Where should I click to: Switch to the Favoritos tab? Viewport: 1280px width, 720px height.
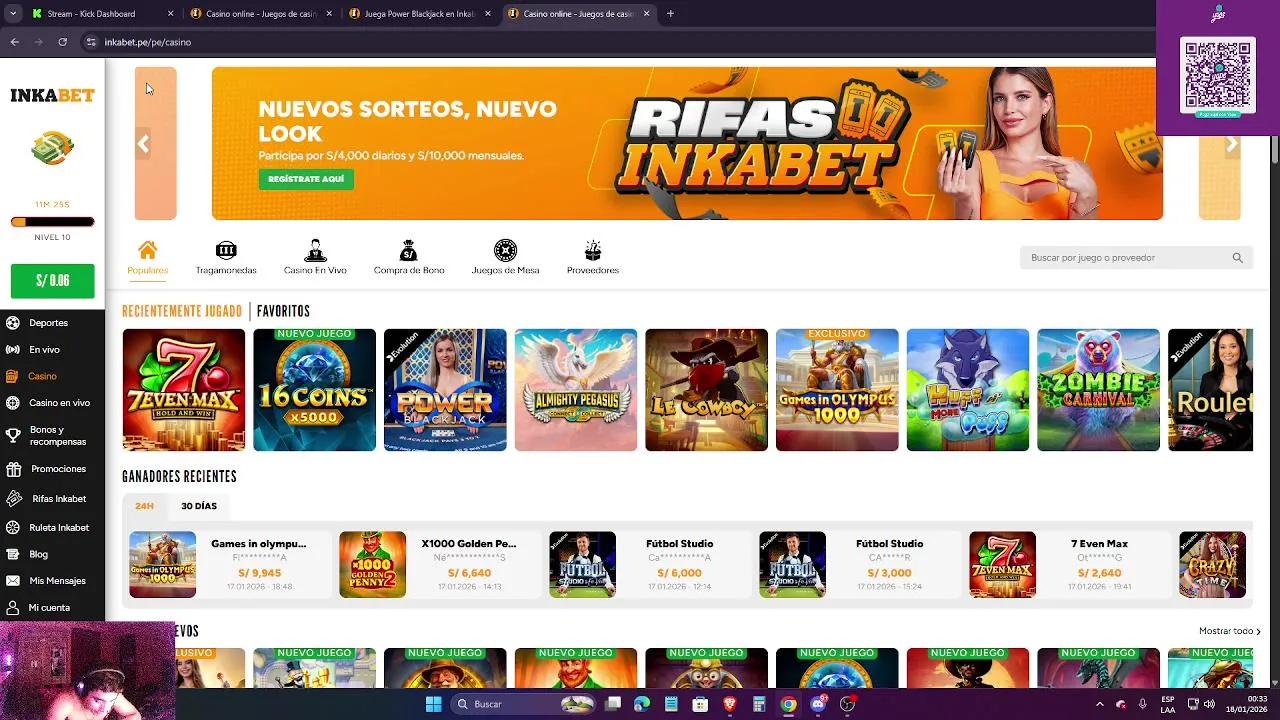pyautogui.click(x=283, y=311)
